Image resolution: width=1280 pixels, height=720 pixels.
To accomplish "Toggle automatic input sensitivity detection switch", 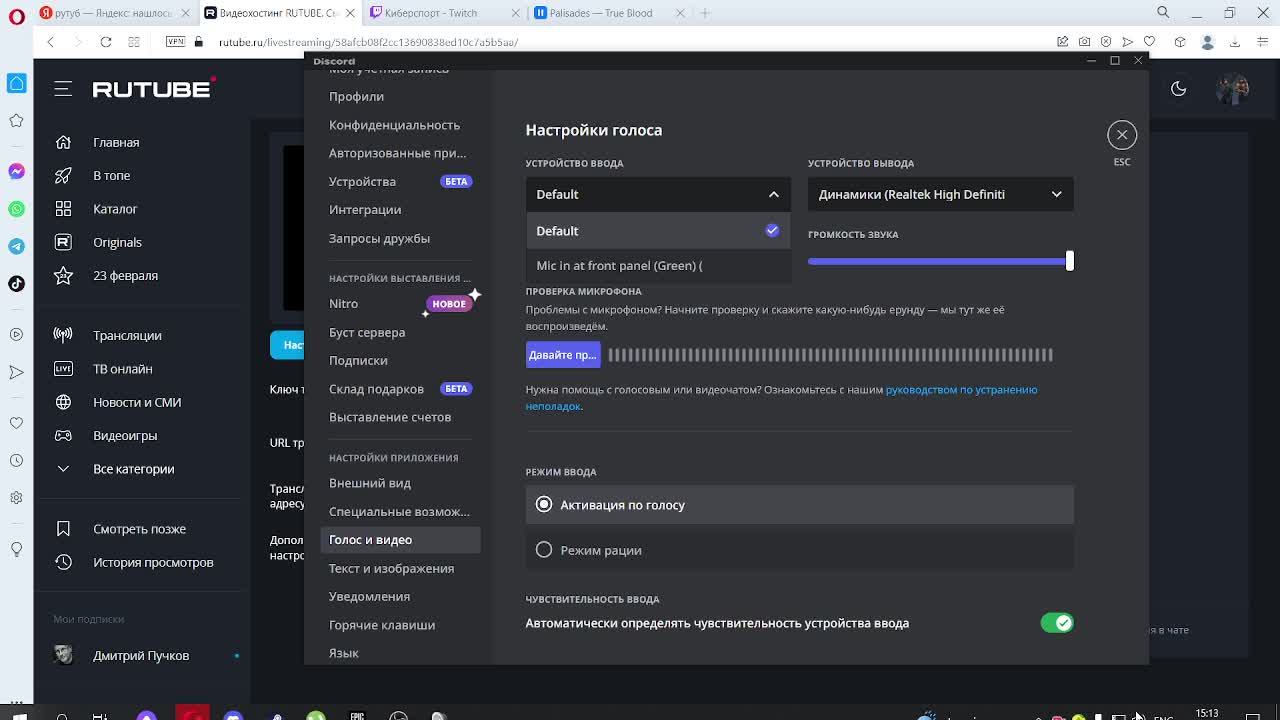I will [1056, 623].
